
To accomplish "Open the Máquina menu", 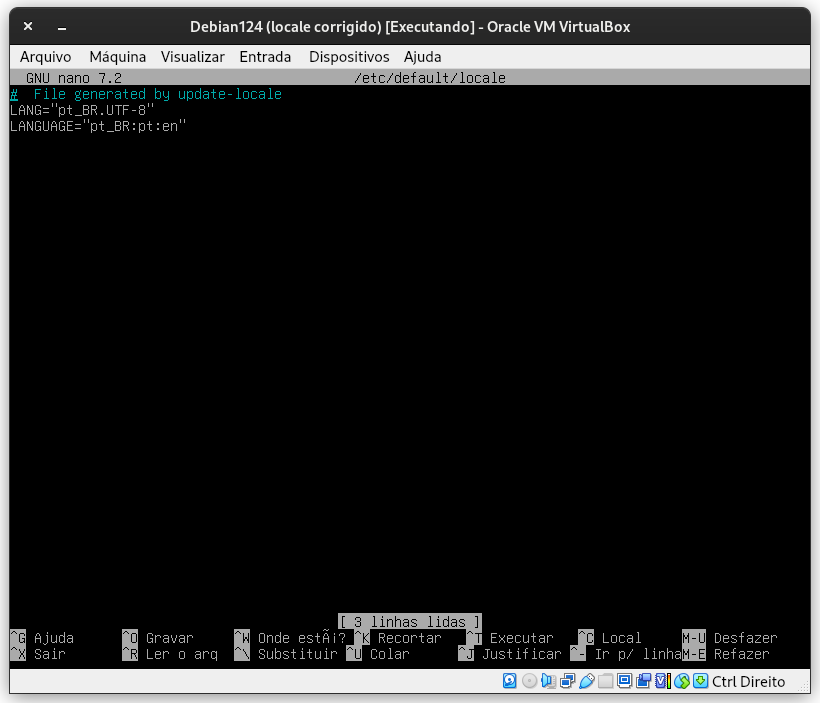I will point(118,56).
